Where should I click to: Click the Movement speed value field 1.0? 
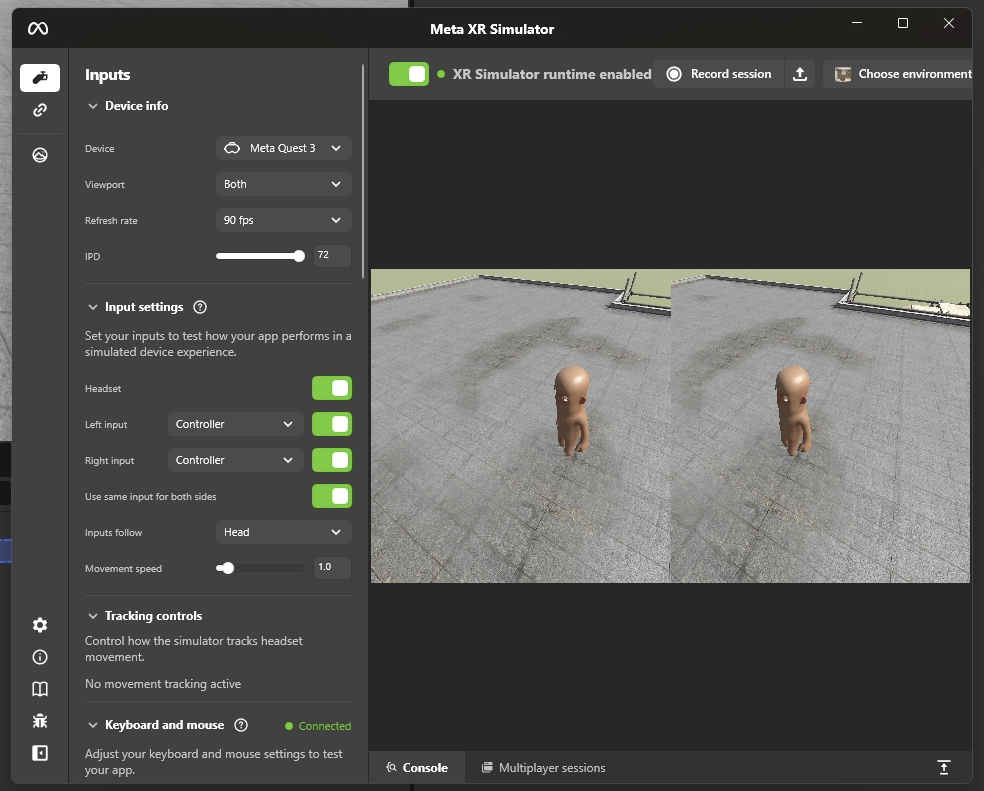[x=332, y=568]
